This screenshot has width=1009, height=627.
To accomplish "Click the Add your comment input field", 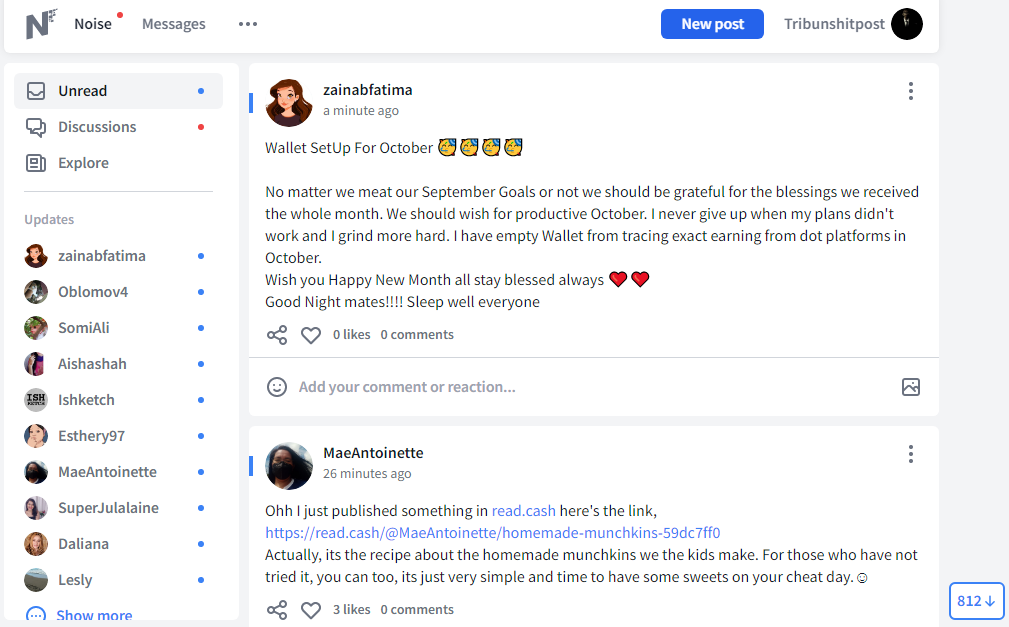I will 594,387.
